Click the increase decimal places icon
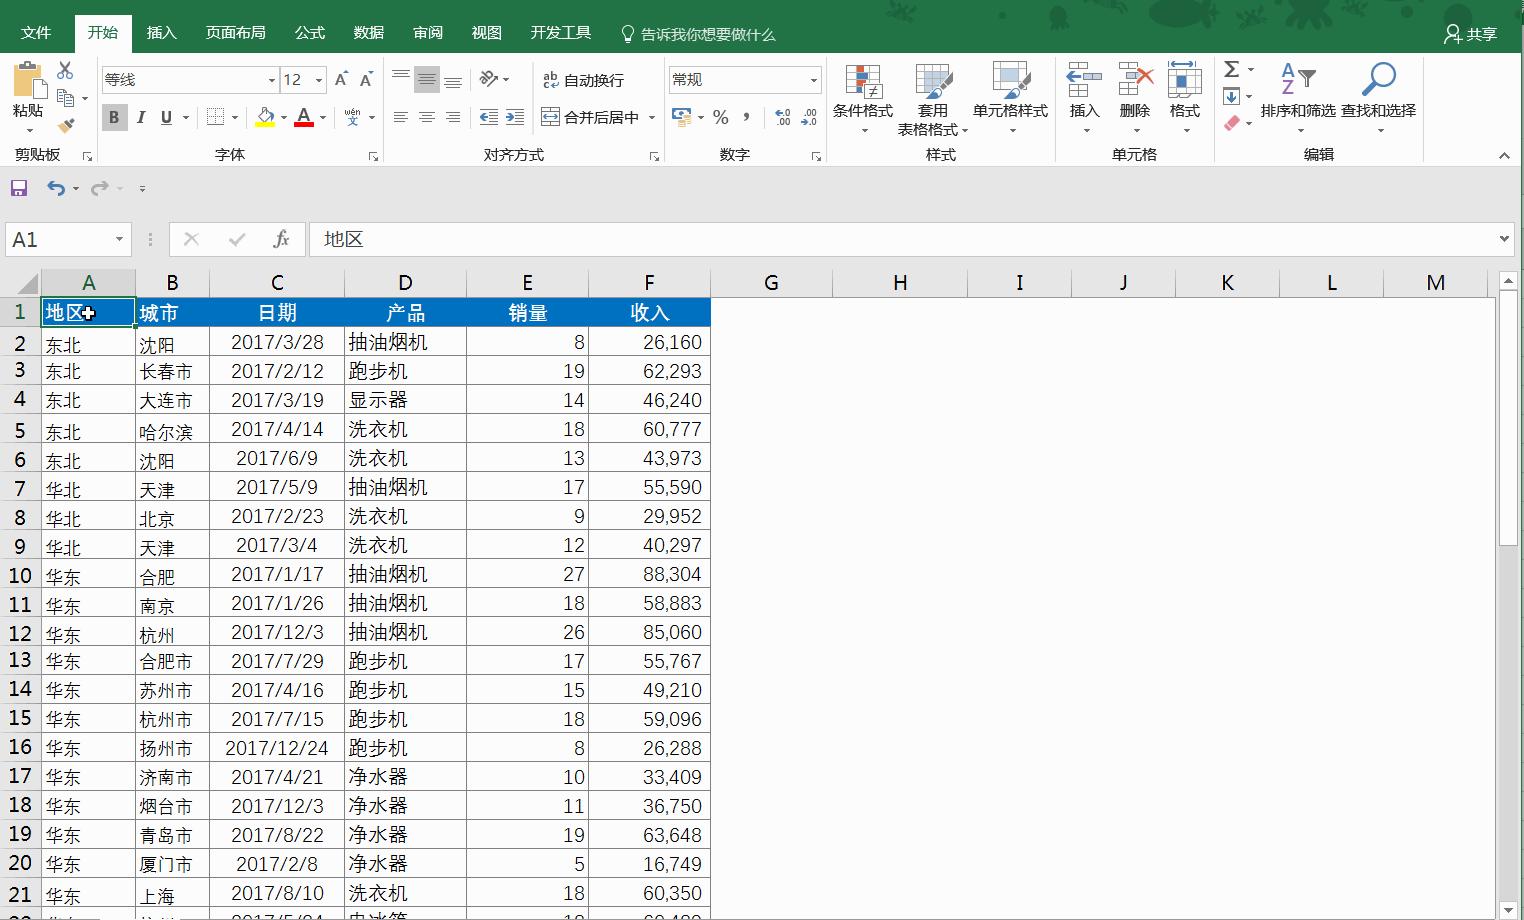 click(x=781, y=117)
